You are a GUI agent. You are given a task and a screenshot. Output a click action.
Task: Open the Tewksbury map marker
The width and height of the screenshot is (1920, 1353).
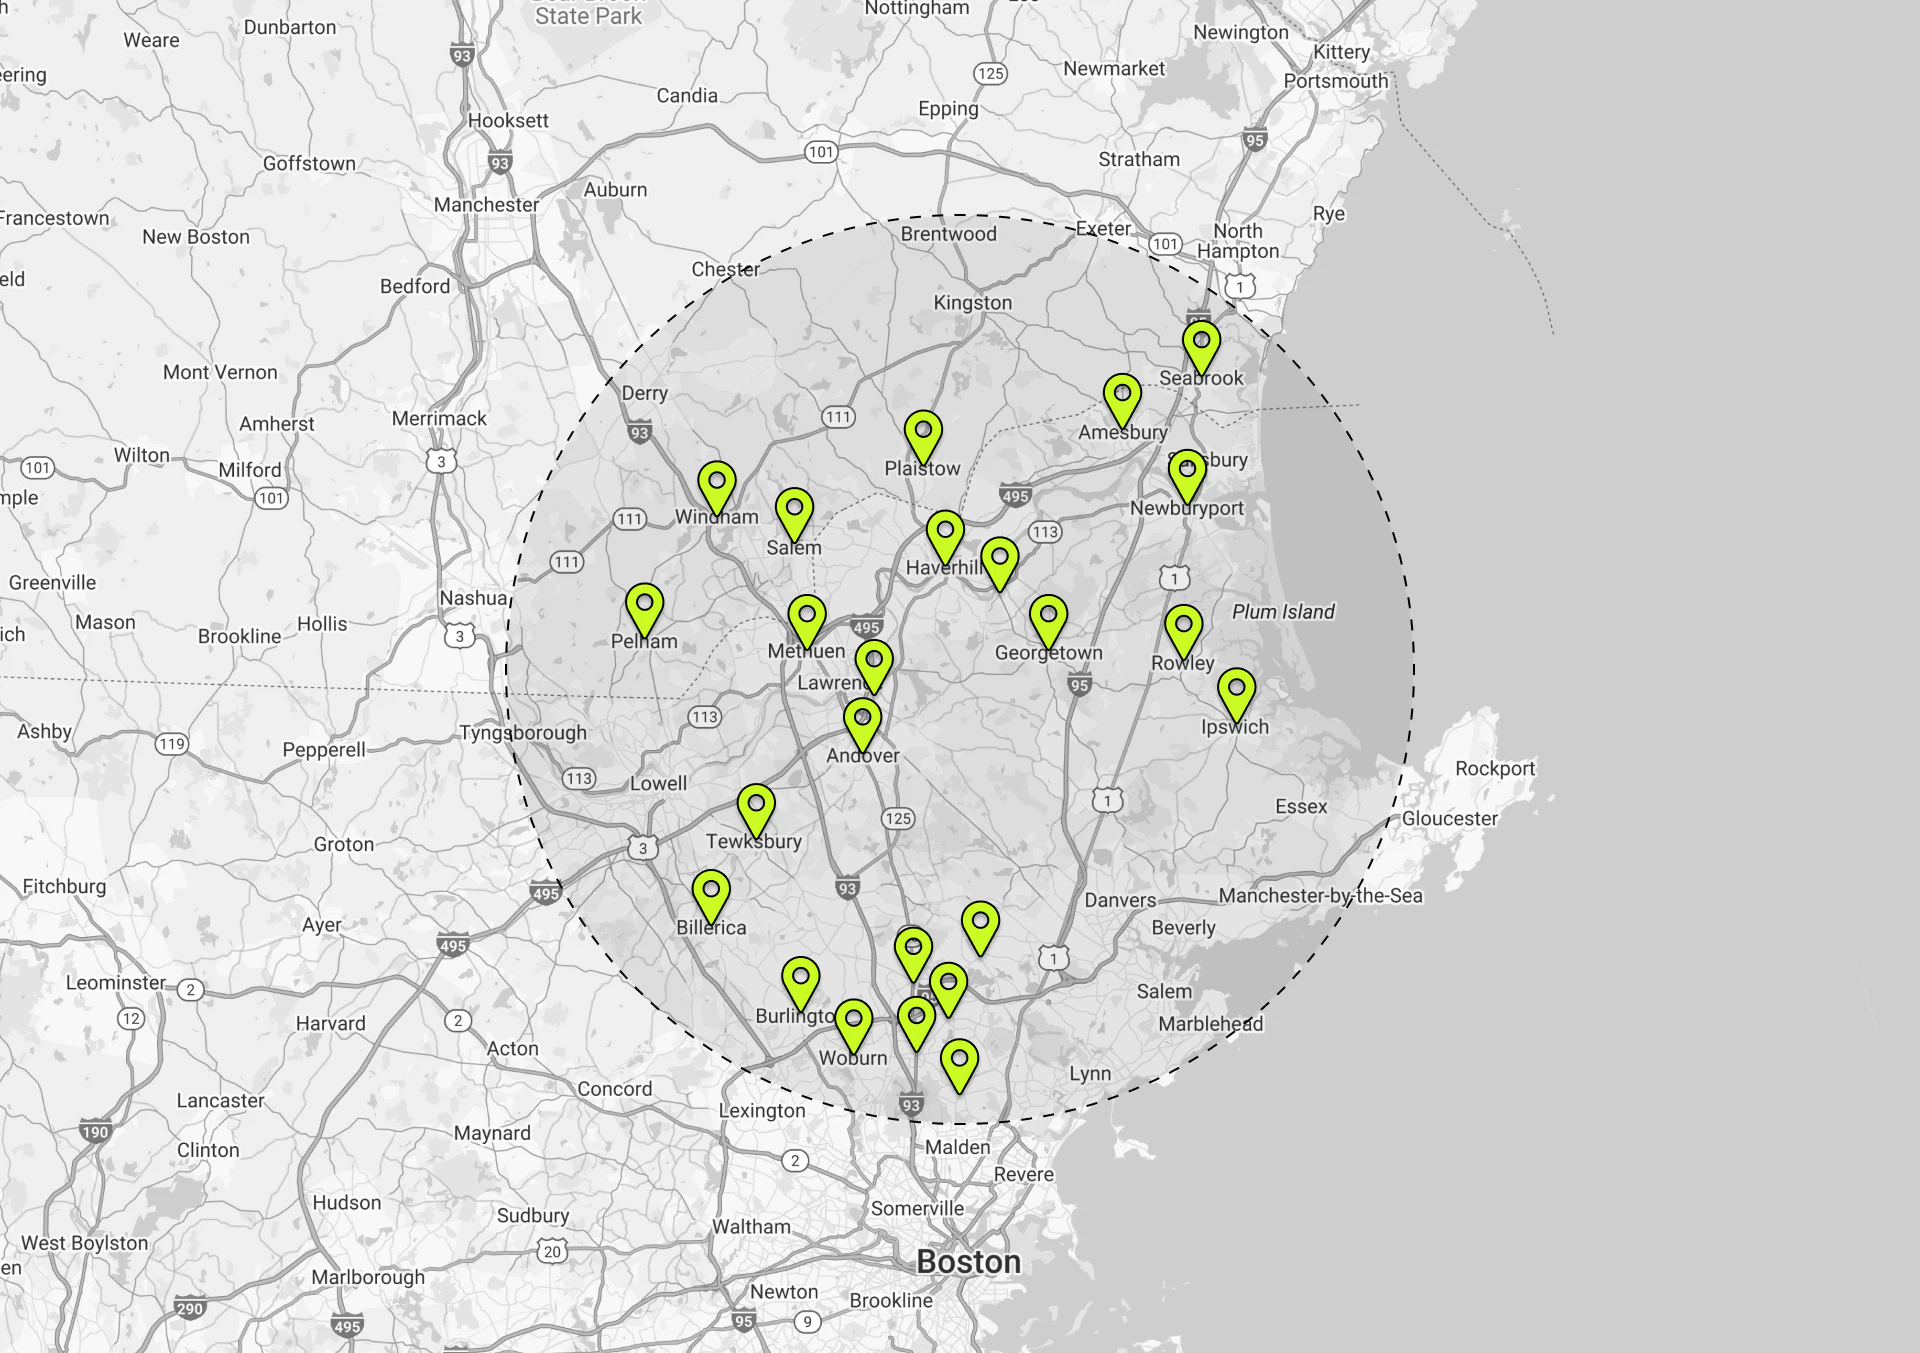pos(756,806)
